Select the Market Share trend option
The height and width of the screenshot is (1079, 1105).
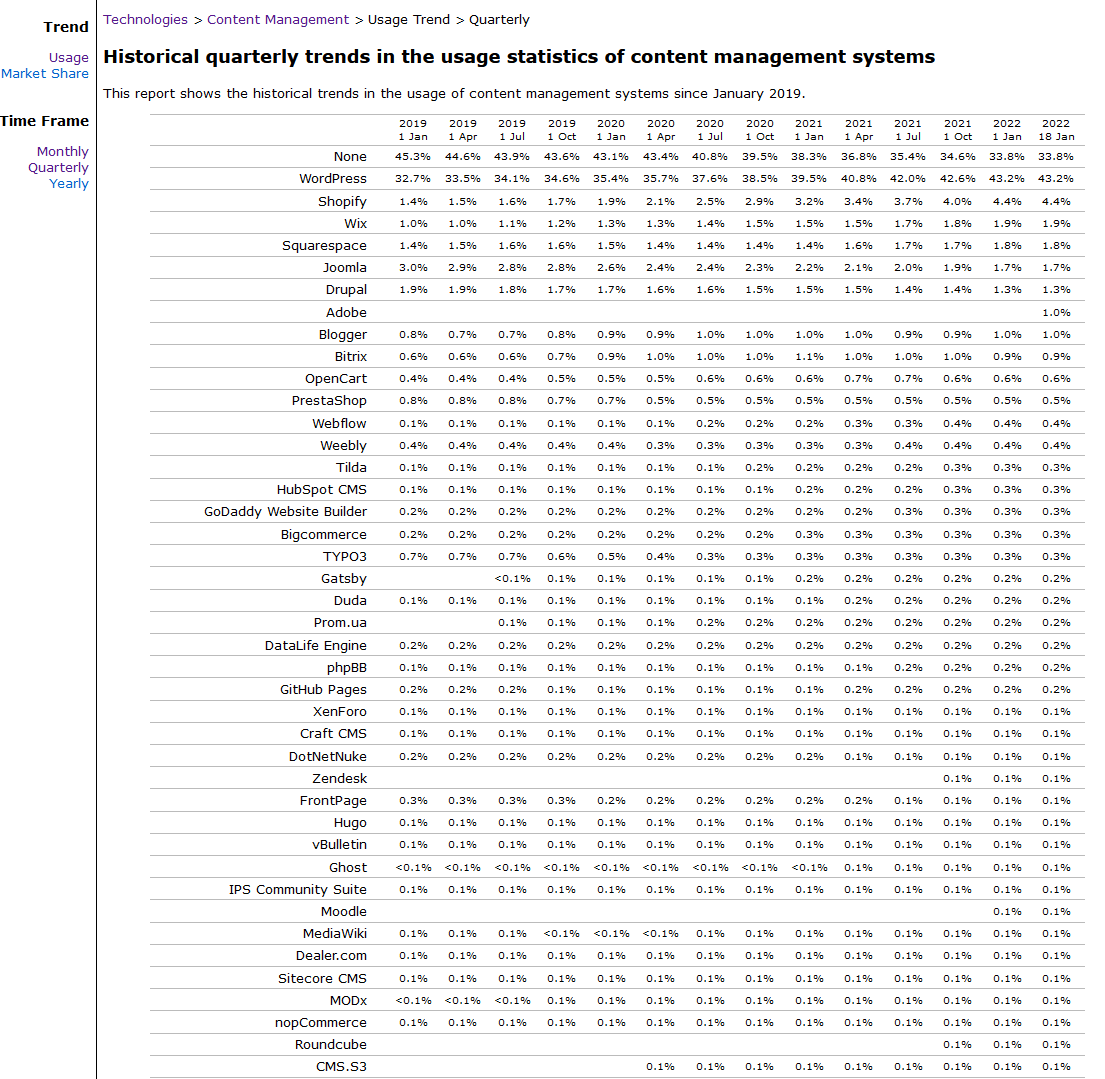coord(45,73)
